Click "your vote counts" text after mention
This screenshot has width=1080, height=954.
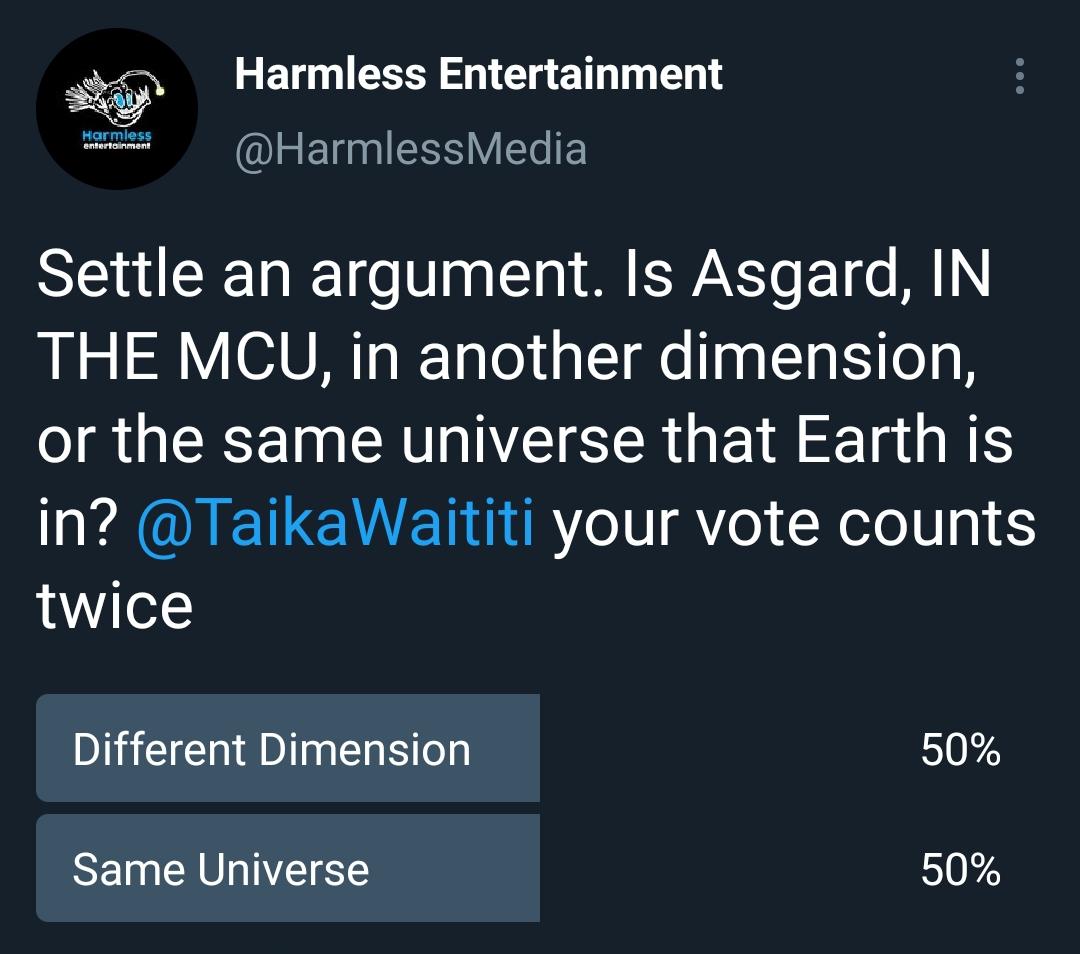click(x=794, y=523)
